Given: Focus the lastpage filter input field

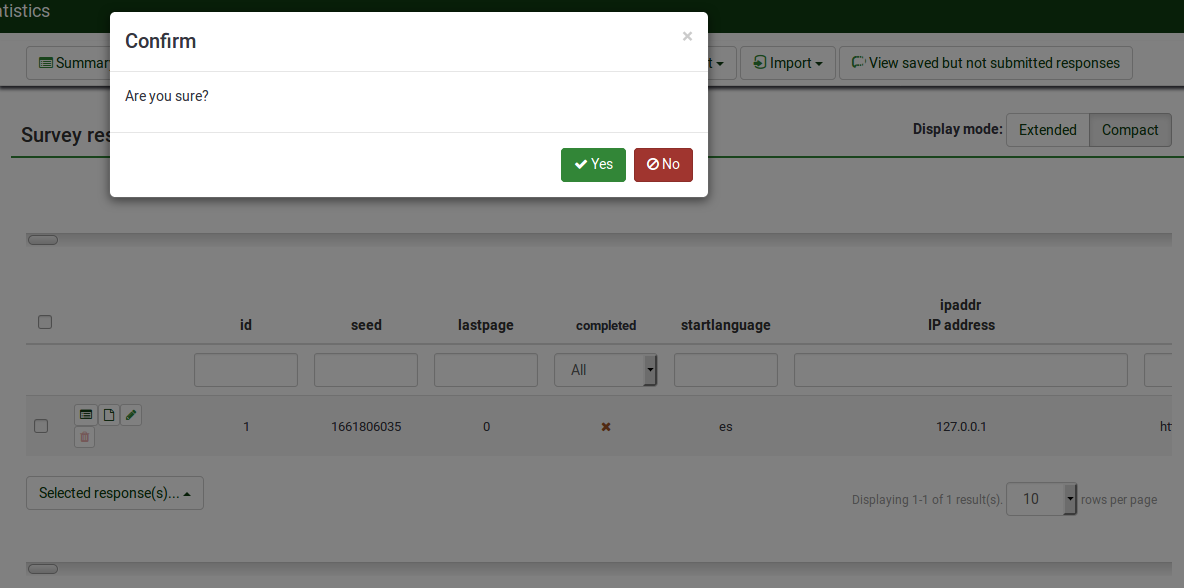Looking at the screenshot, I should pyautogui.click(x=486, y=370).
